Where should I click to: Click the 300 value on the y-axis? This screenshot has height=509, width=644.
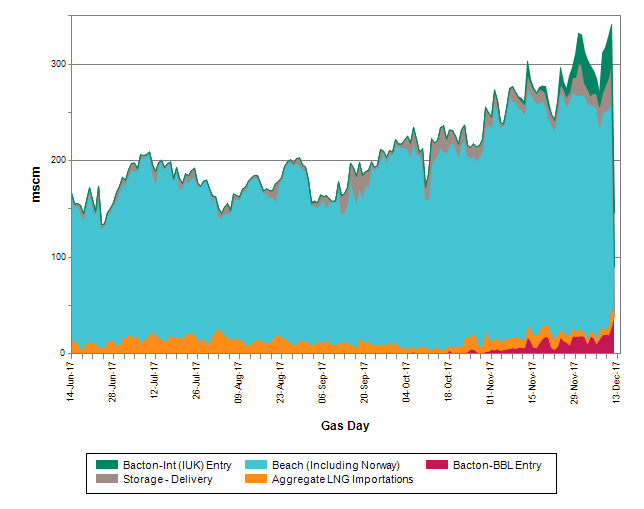[x=56, y=64]
